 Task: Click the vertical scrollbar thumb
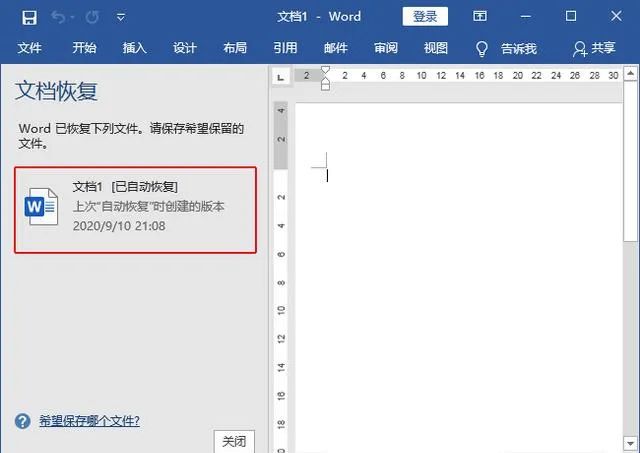[631, 160]
